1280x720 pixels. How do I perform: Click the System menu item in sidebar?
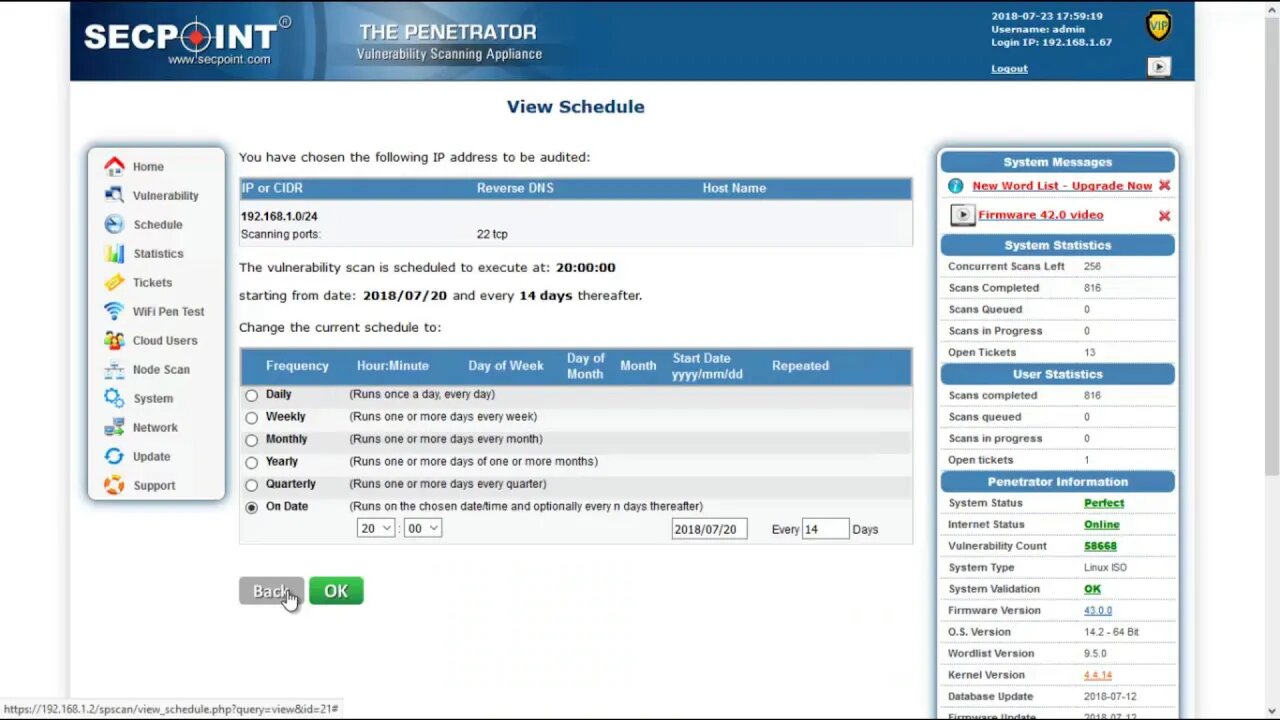pos(153,399)
